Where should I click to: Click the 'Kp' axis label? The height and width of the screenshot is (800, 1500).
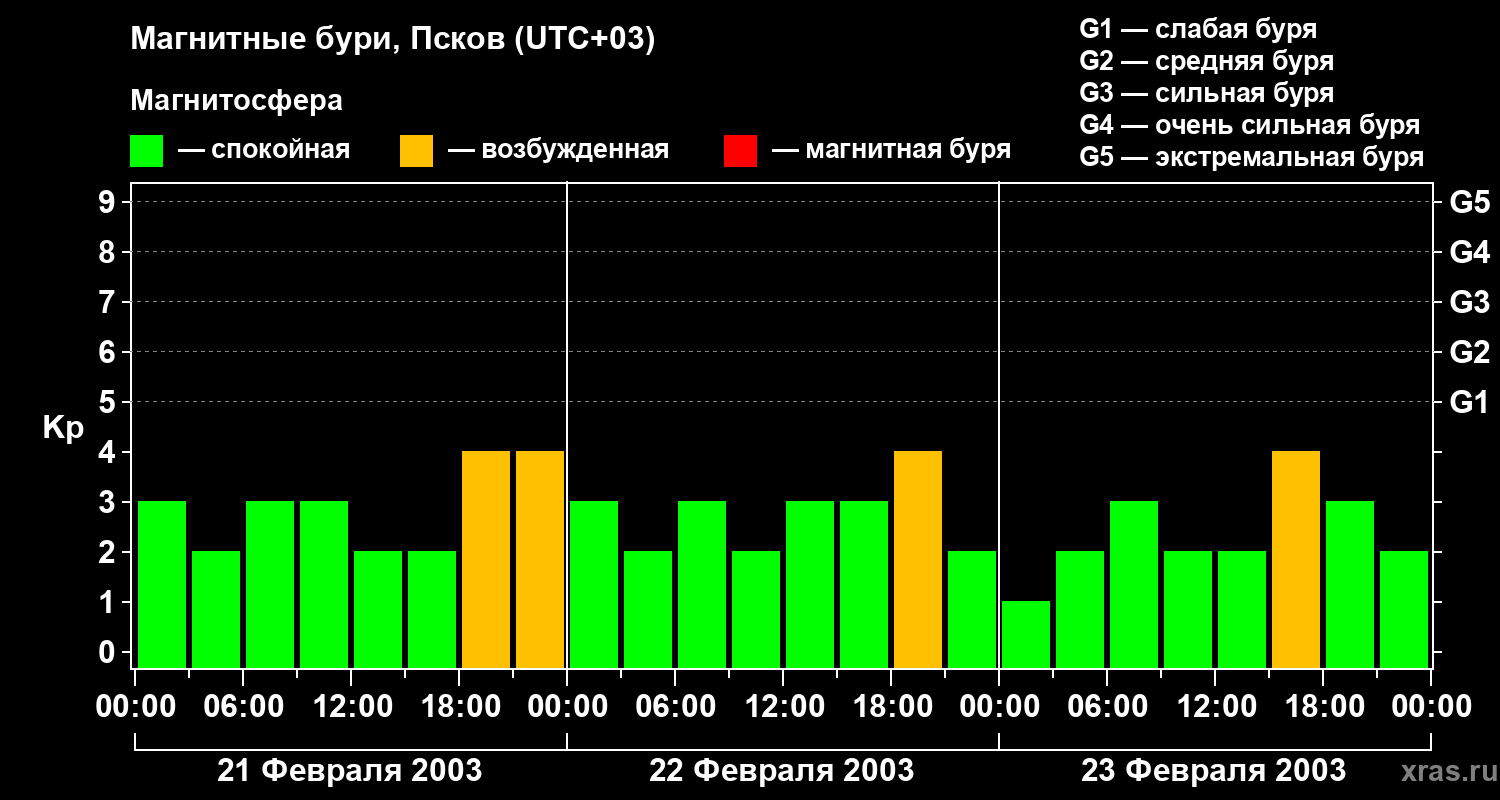pos(63,429)
